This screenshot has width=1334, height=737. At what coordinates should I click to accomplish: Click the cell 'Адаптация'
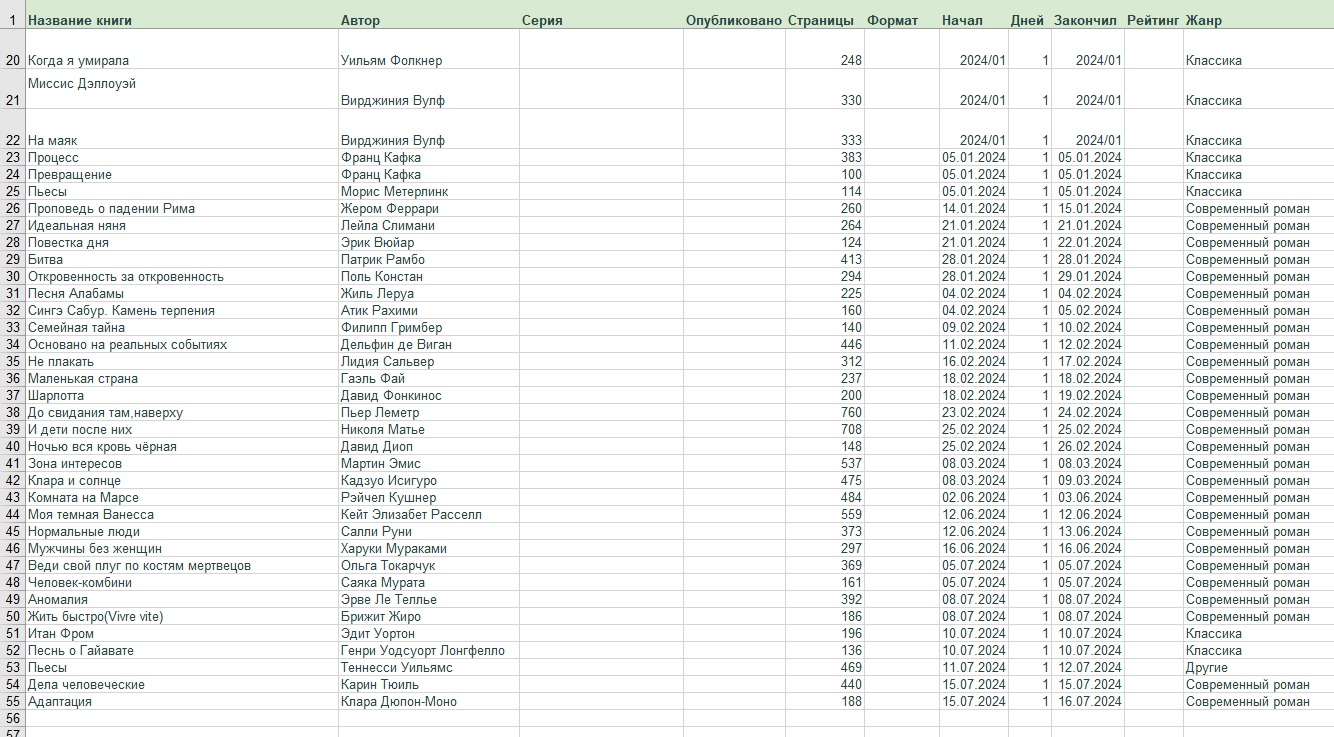pyautogui.click(x=181, y=701)
